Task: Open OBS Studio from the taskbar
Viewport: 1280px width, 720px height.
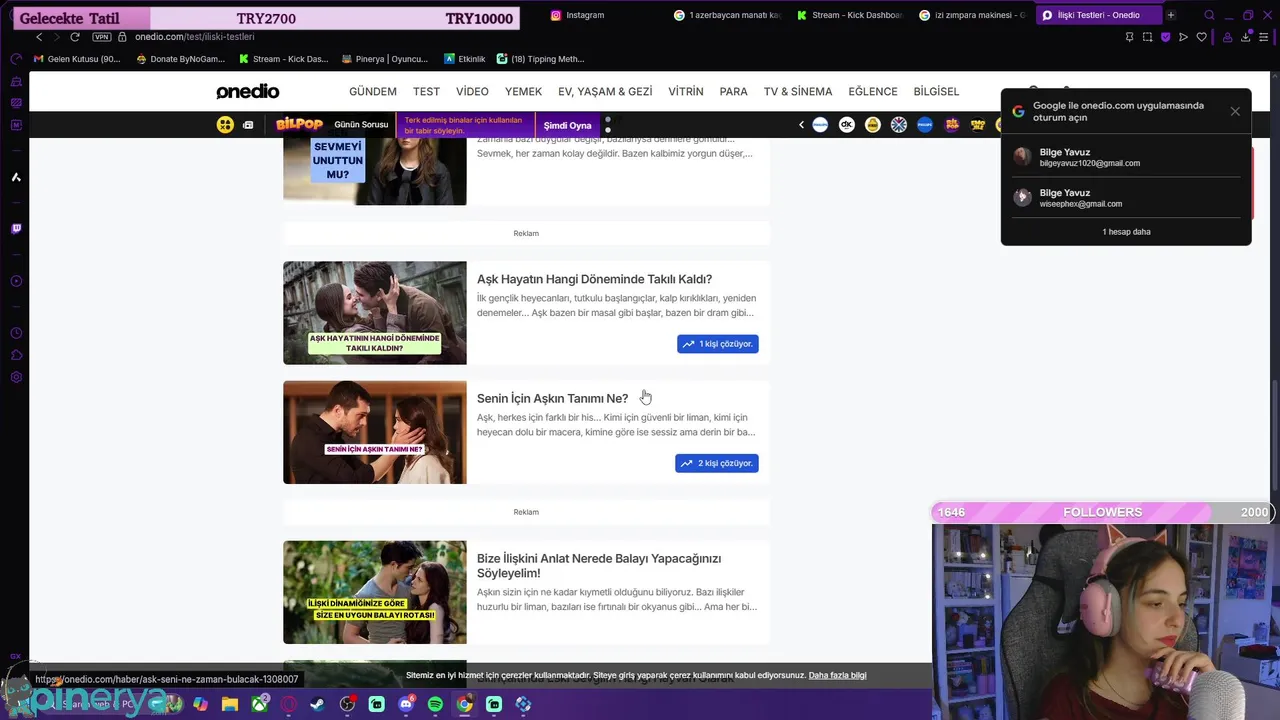Action: [347, 704]
